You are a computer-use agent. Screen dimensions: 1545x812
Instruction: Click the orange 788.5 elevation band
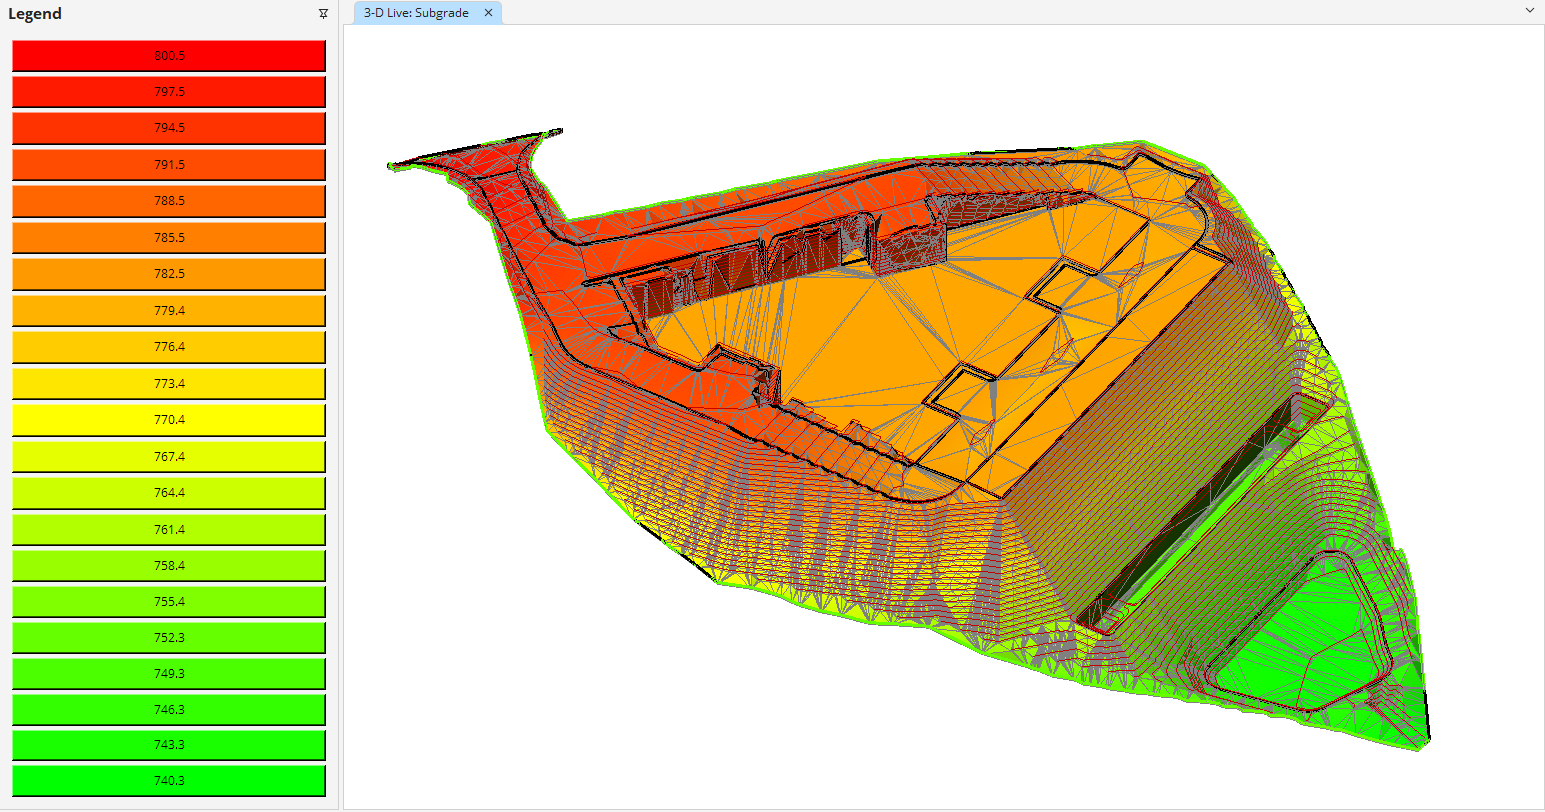click(x=168, y=201)
